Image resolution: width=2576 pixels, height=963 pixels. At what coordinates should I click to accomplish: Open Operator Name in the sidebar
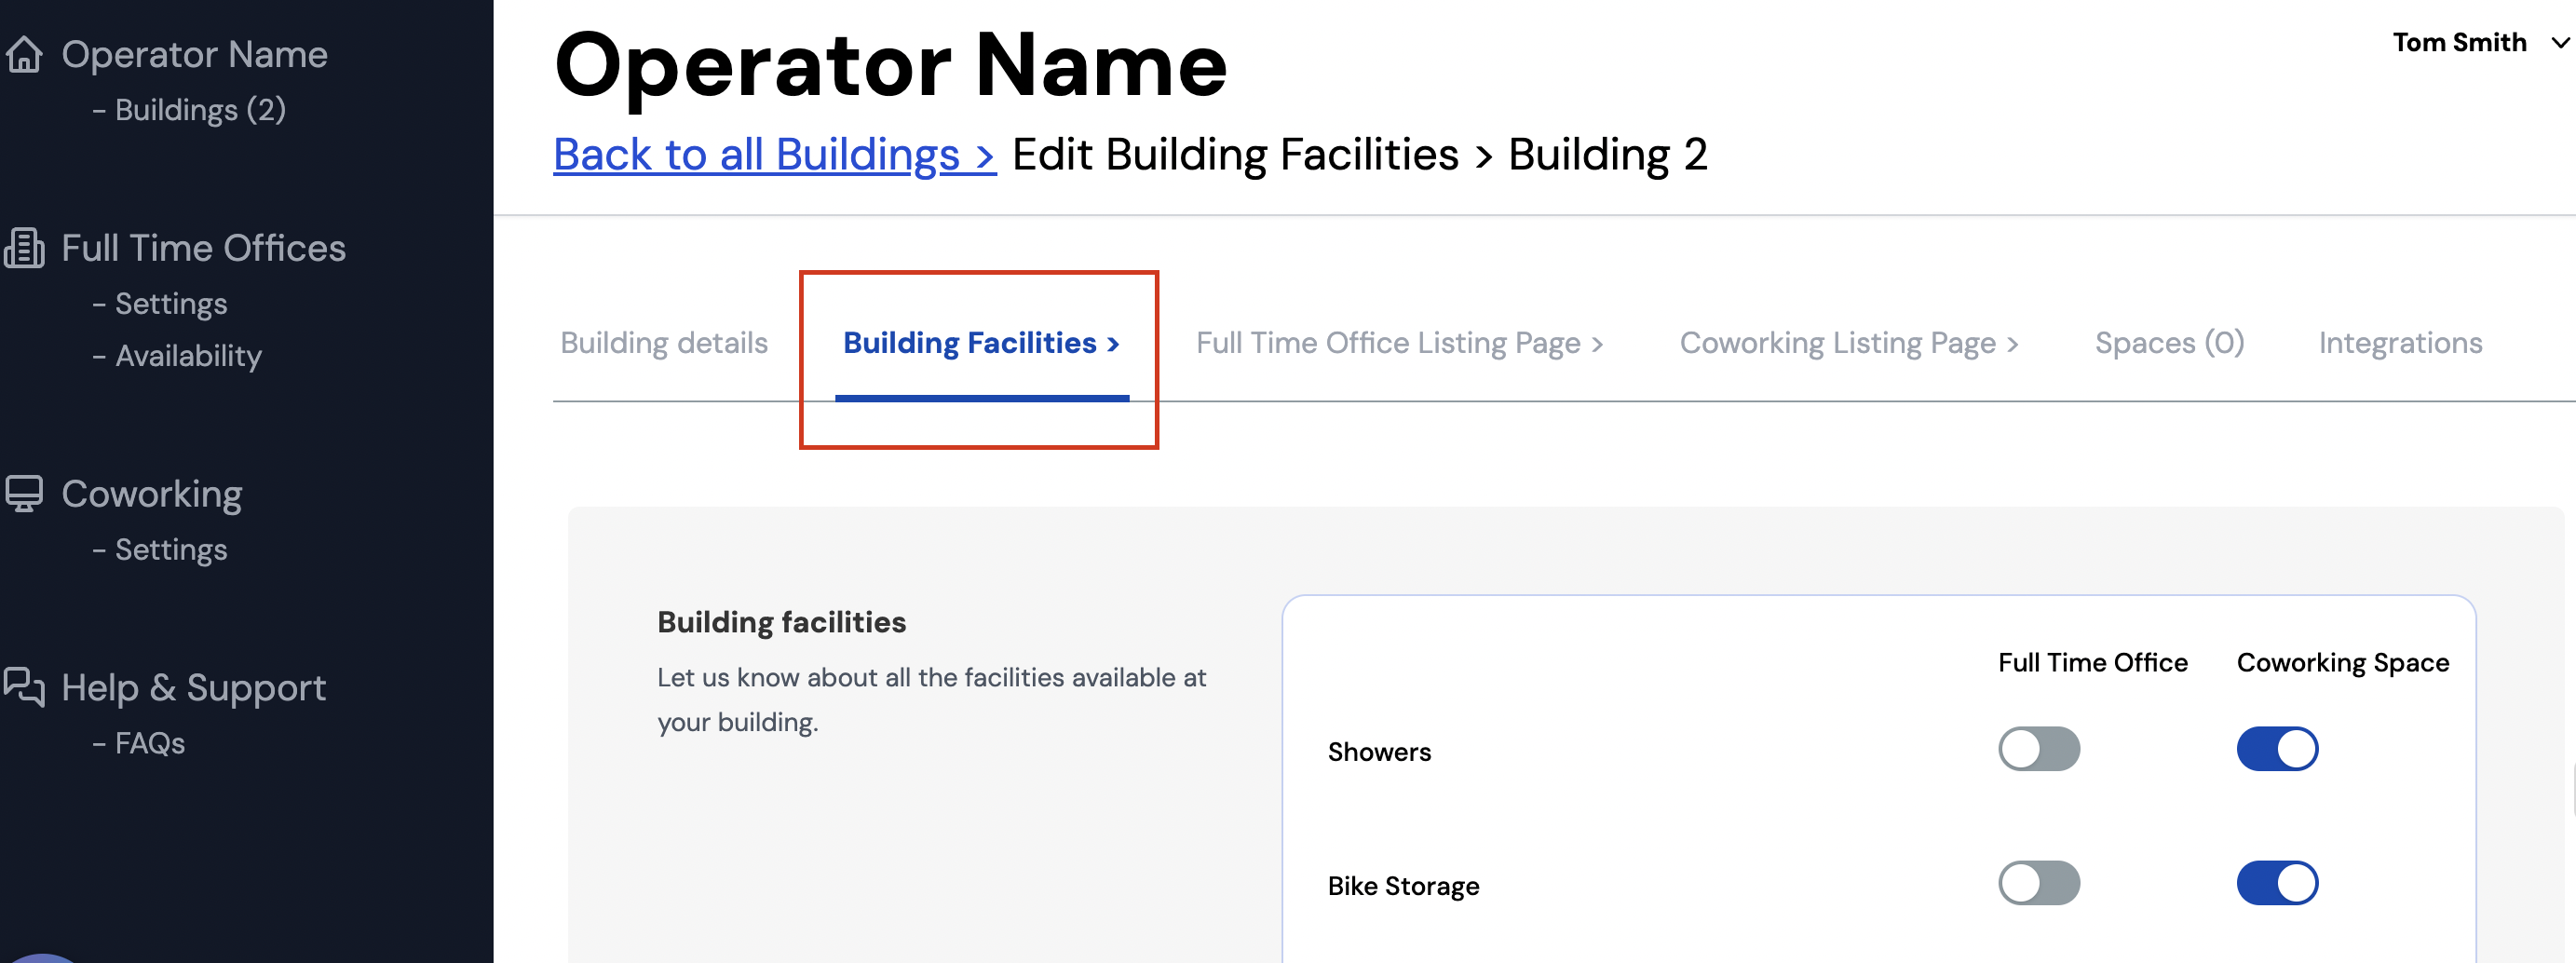(x=194, y=54)
